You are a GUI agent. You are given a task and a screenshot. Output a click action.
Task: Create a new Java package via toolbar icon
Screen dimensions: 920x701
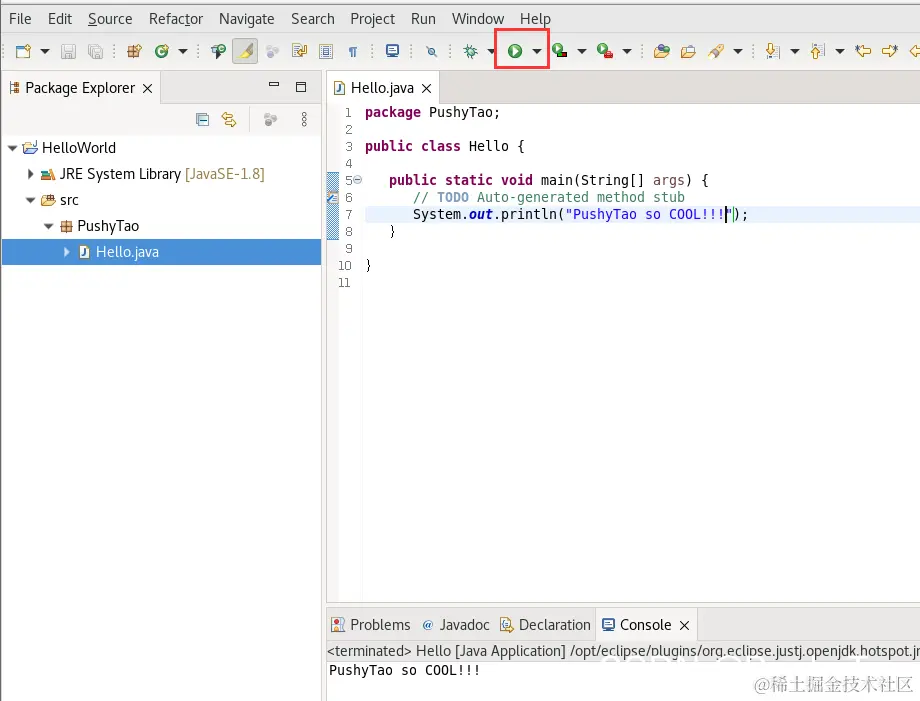[134, 52]
